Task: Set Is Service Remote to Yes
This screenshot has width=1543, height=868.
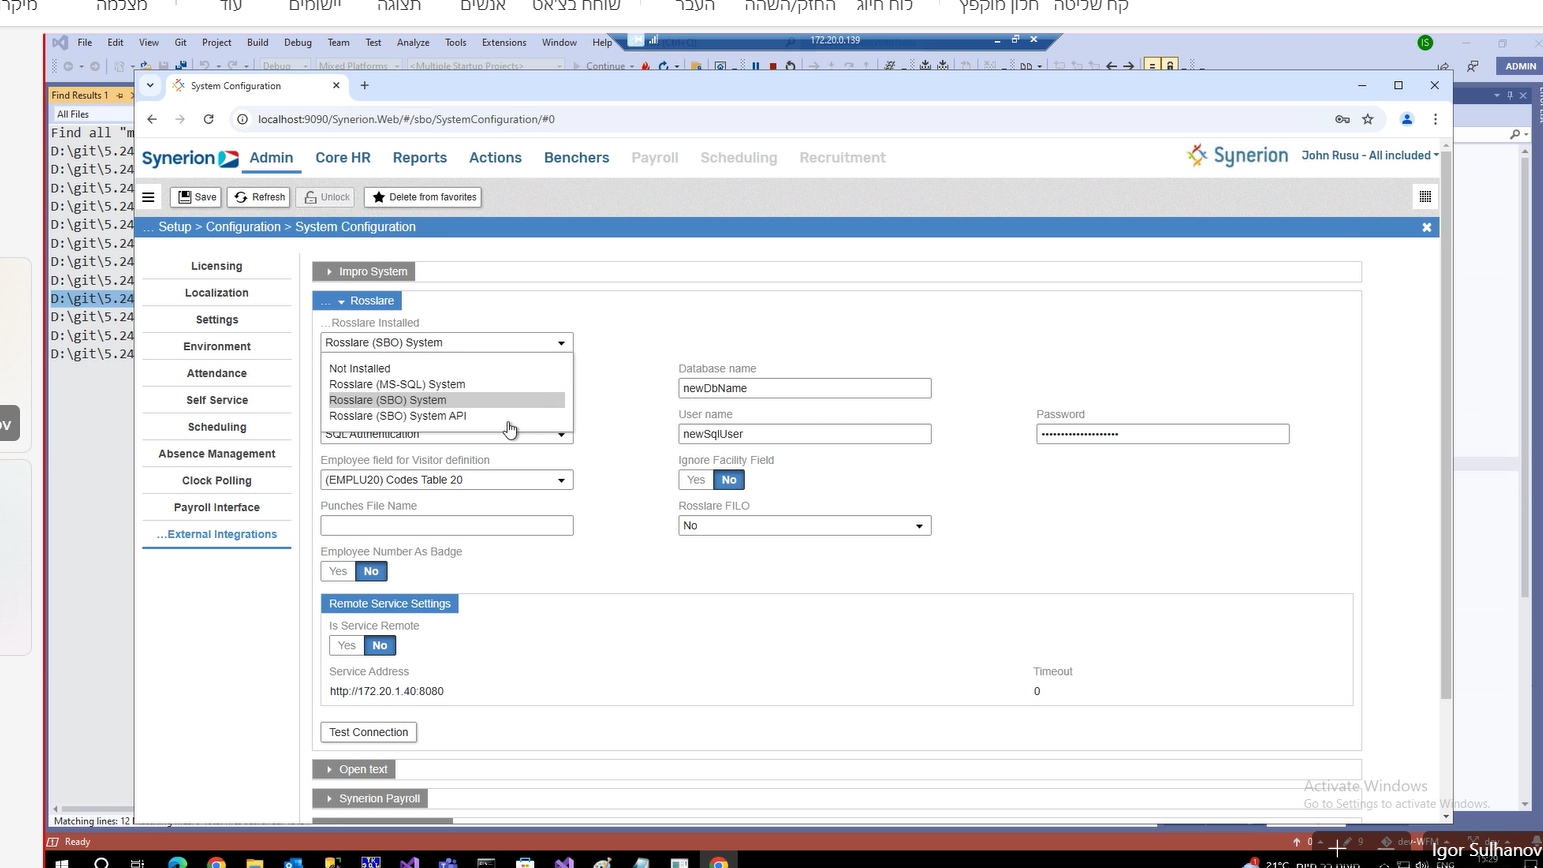Action: click(x=346, y=646)
